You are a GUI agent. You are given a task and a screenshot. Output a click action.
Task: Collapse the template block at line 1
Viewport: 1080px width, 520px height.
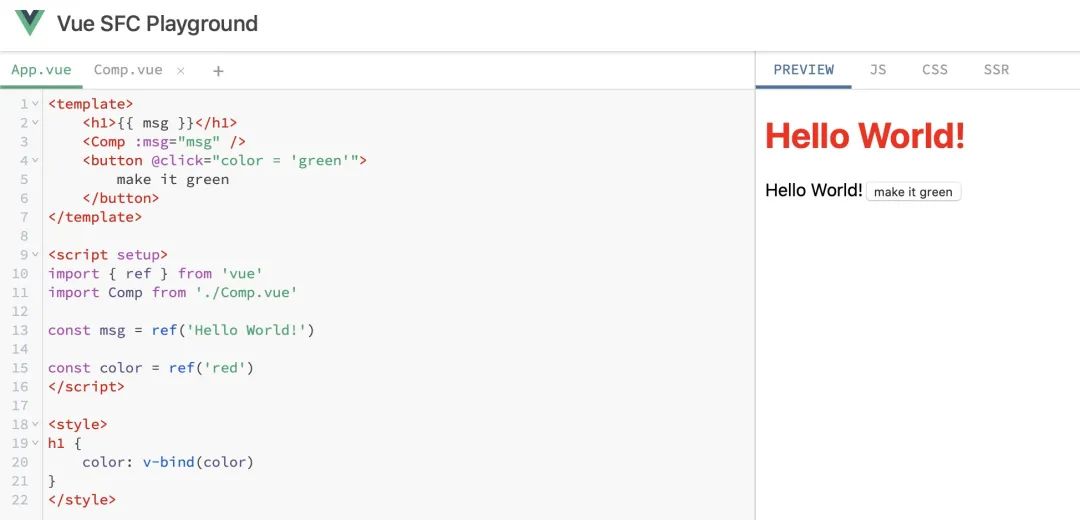tap(34, 104)
